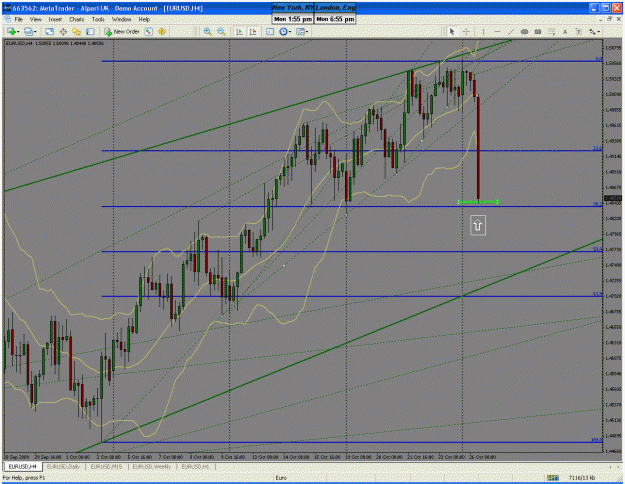
Task: Select the Text tool marked A
Action: pyautogui.click(x=565, y=31)
